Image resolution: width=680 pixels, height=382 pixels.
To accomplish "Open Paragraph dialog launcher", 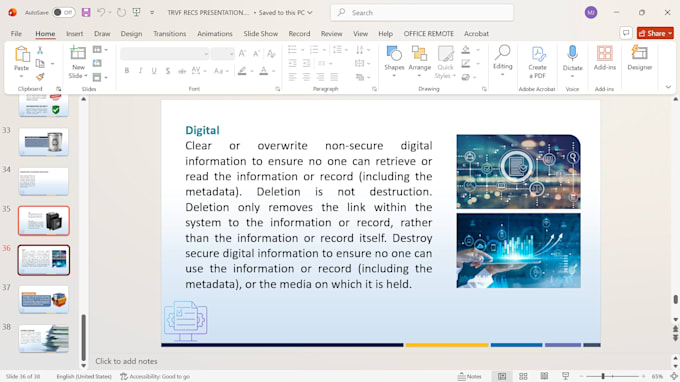I will click(x=374, y=89).
